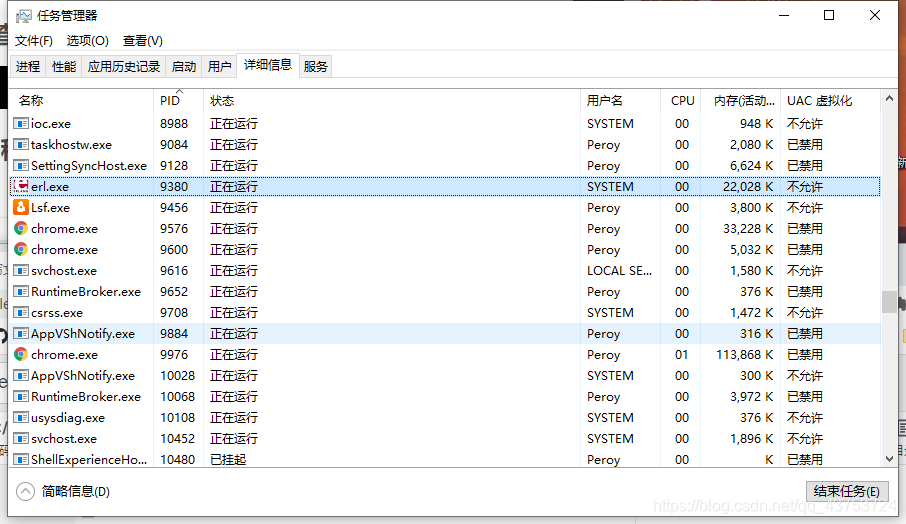Select the SettingSyncHost.exe process name
Image resolution: width=906 pixels, height=524 pixels.
[89, 166]
